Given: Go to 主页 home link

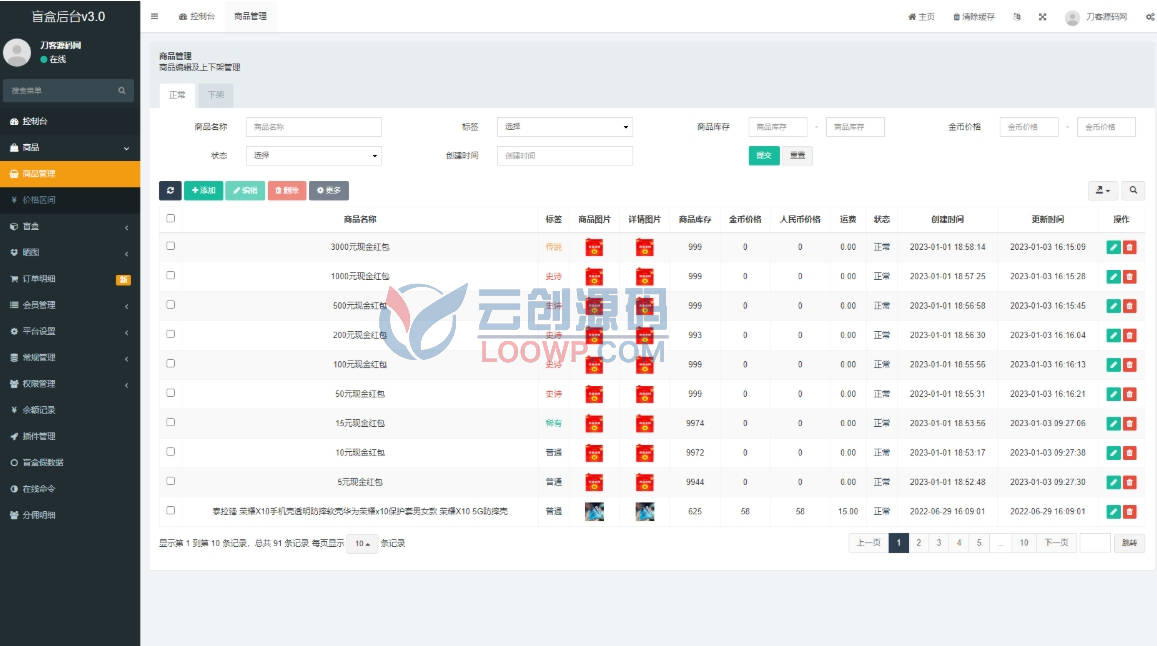Looking at the screenshot, I should pyautogui.click(x=921, y=16).
